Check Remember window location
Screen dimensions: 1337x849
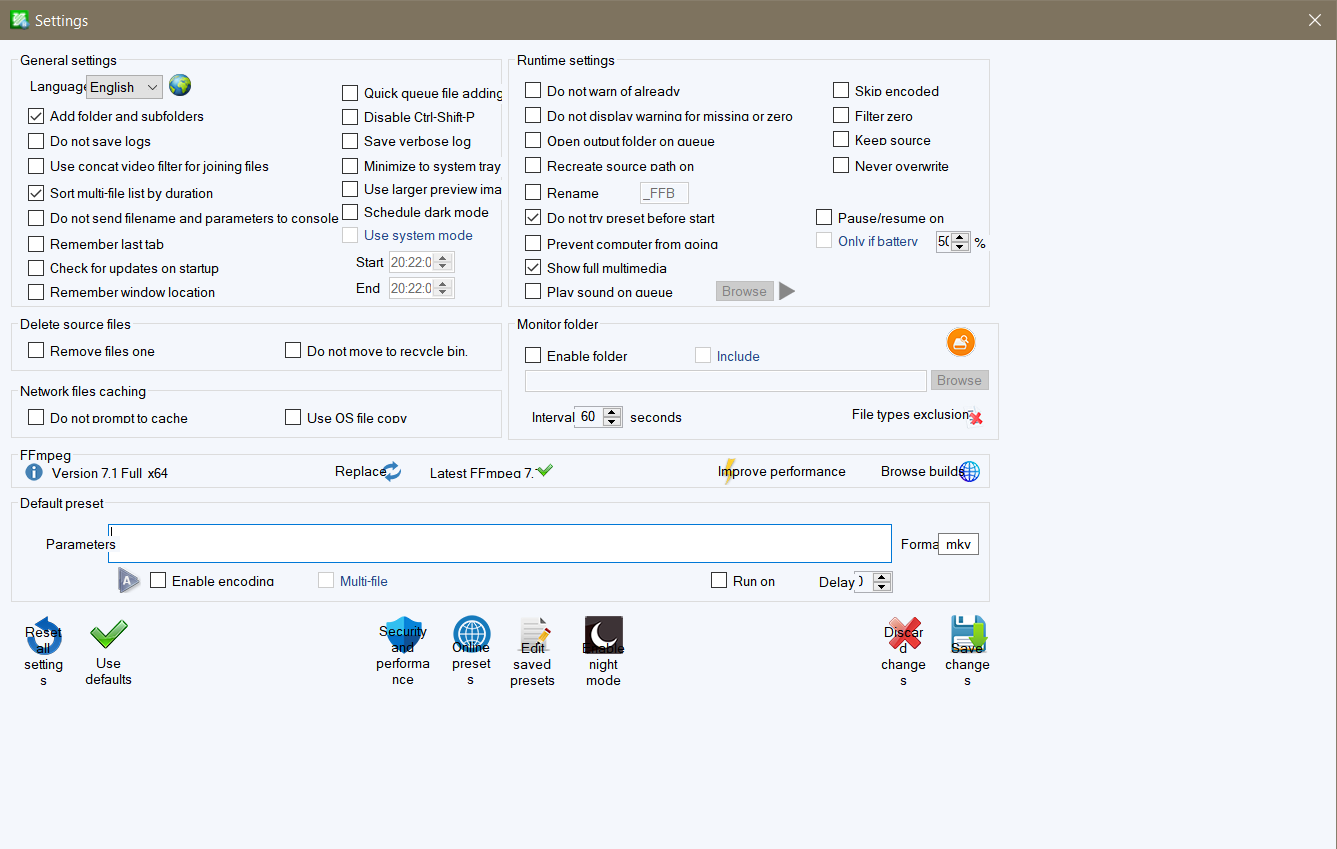36,292
